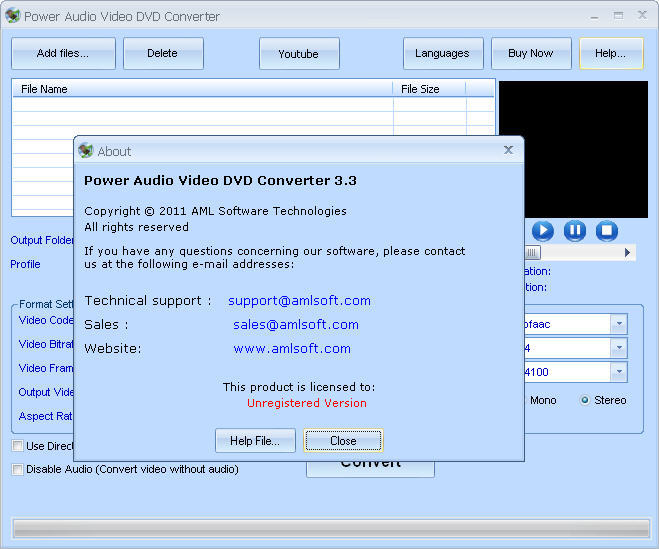Expand the audio codec dropdown showing faac
Viewport: 659px width, 549px height.
click(x=619, y=324)
